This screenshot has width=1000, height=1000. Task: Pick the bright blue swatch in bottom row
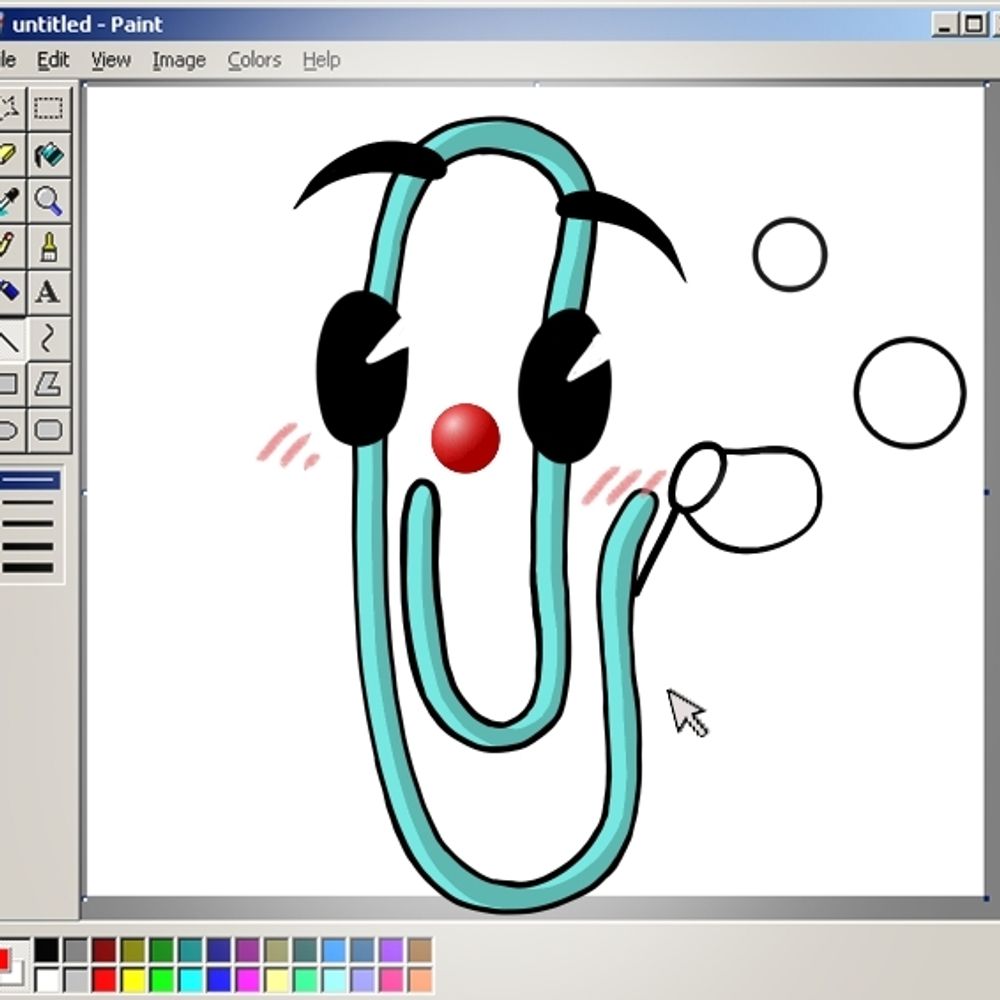click(219, 980)
